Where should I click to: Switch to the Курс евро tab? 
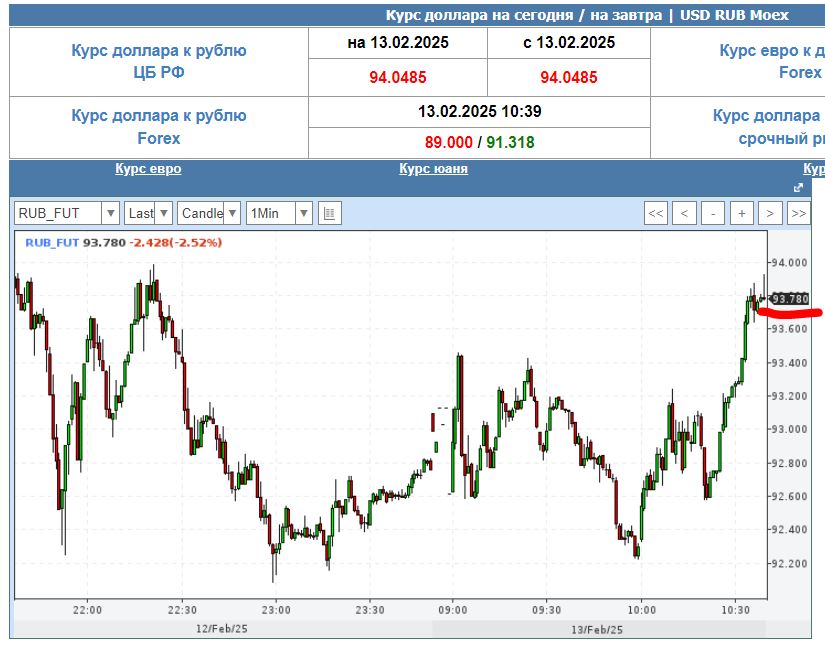(x=148, y=169)
